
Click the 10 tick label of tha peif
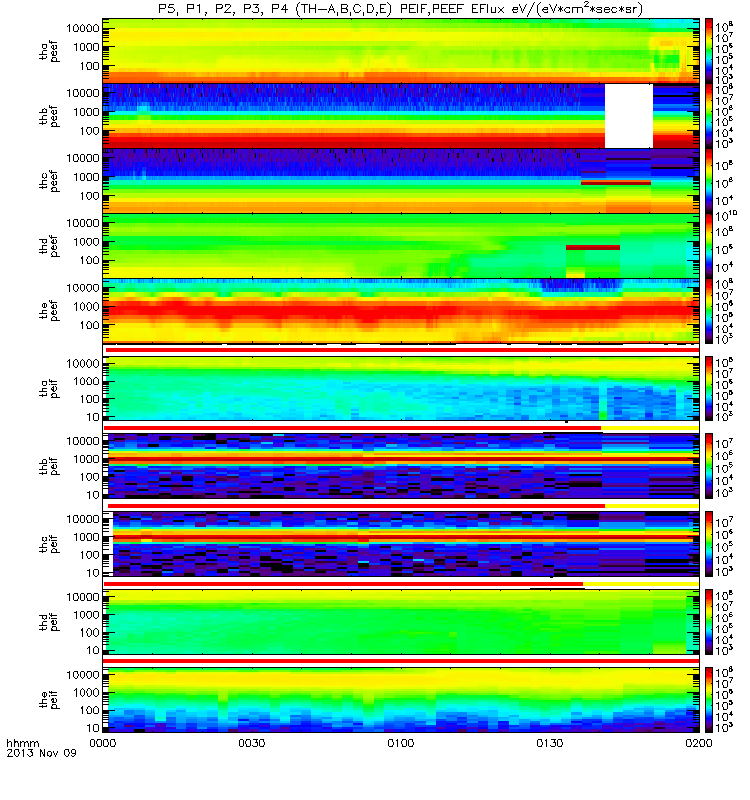point(92,417)
